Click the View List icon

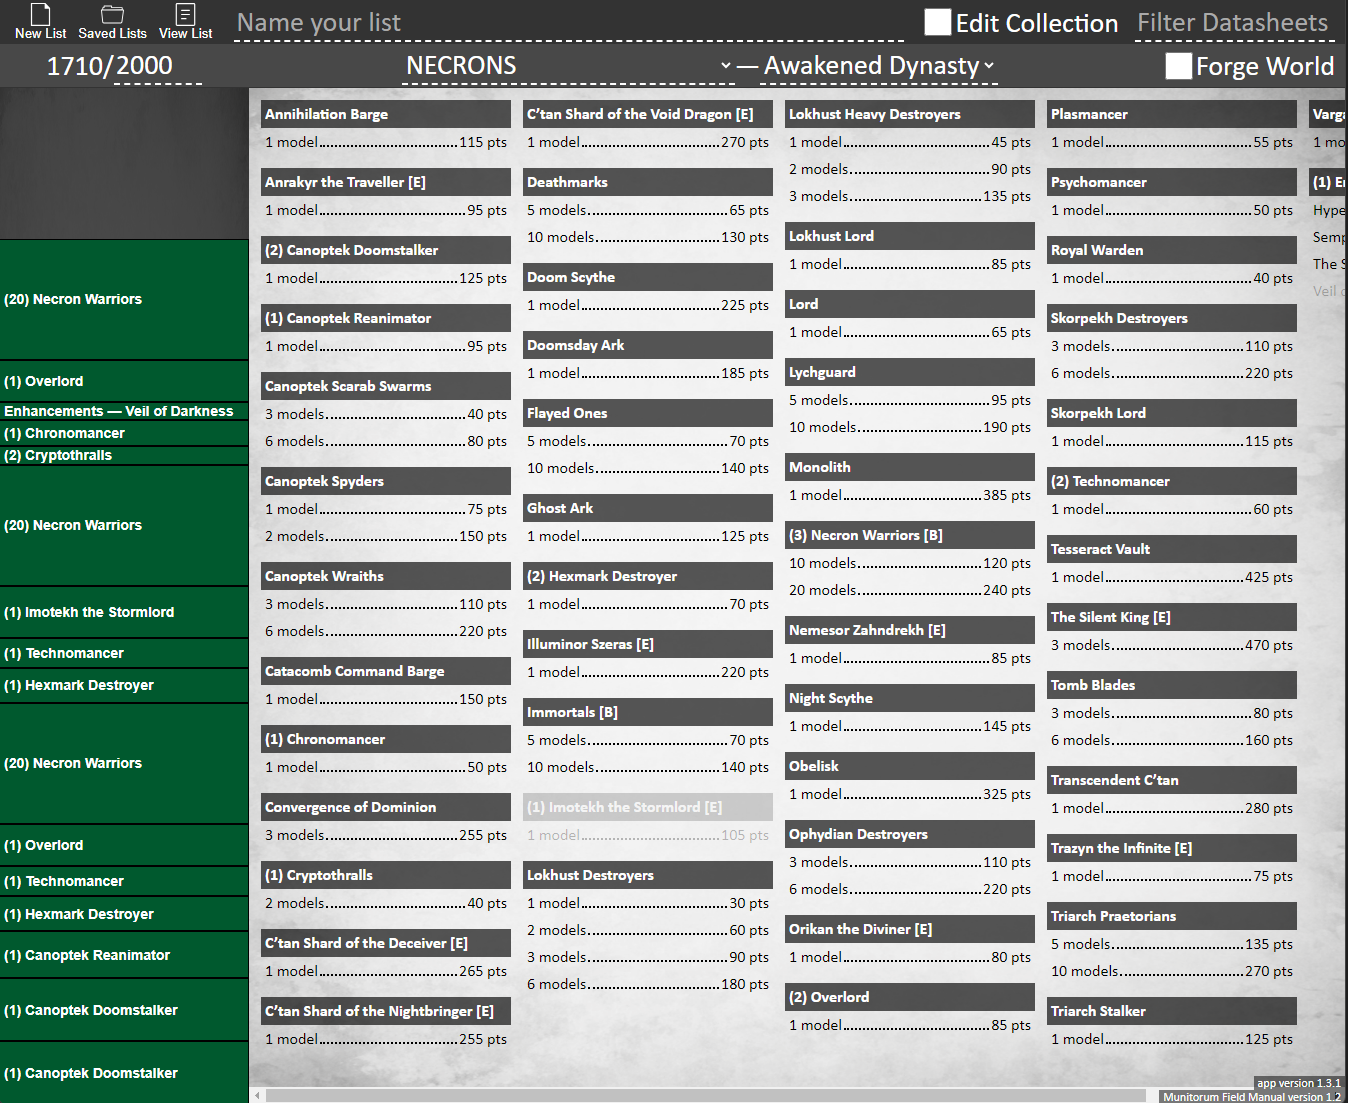pos(185,21)
